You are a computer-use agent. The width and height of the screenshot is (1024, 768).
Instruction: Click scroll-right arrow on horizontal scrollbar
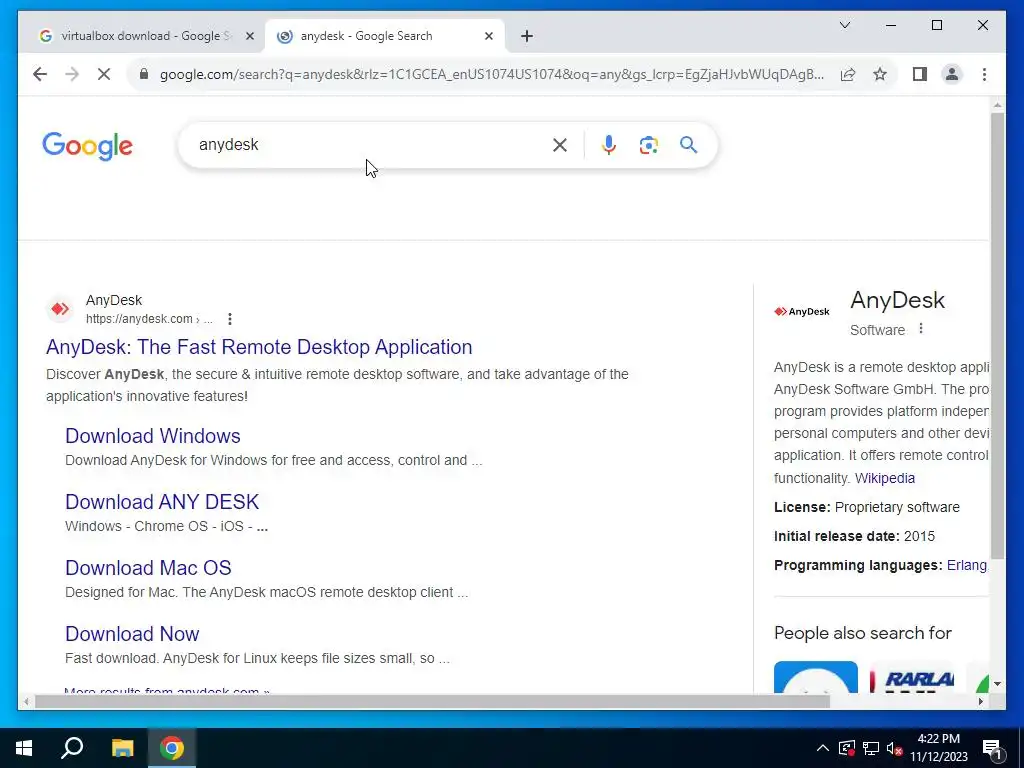980,701
